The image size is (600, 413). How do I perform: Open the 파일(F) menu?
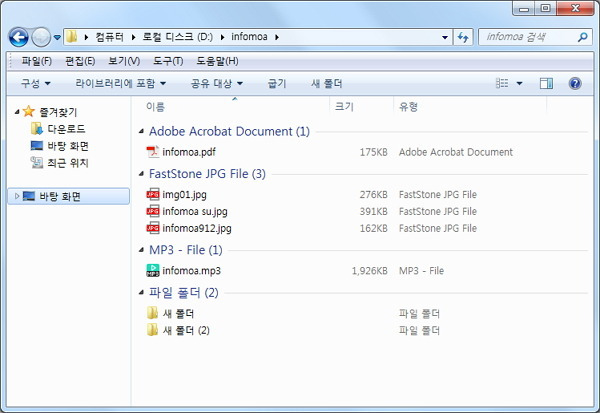point(36,61)
